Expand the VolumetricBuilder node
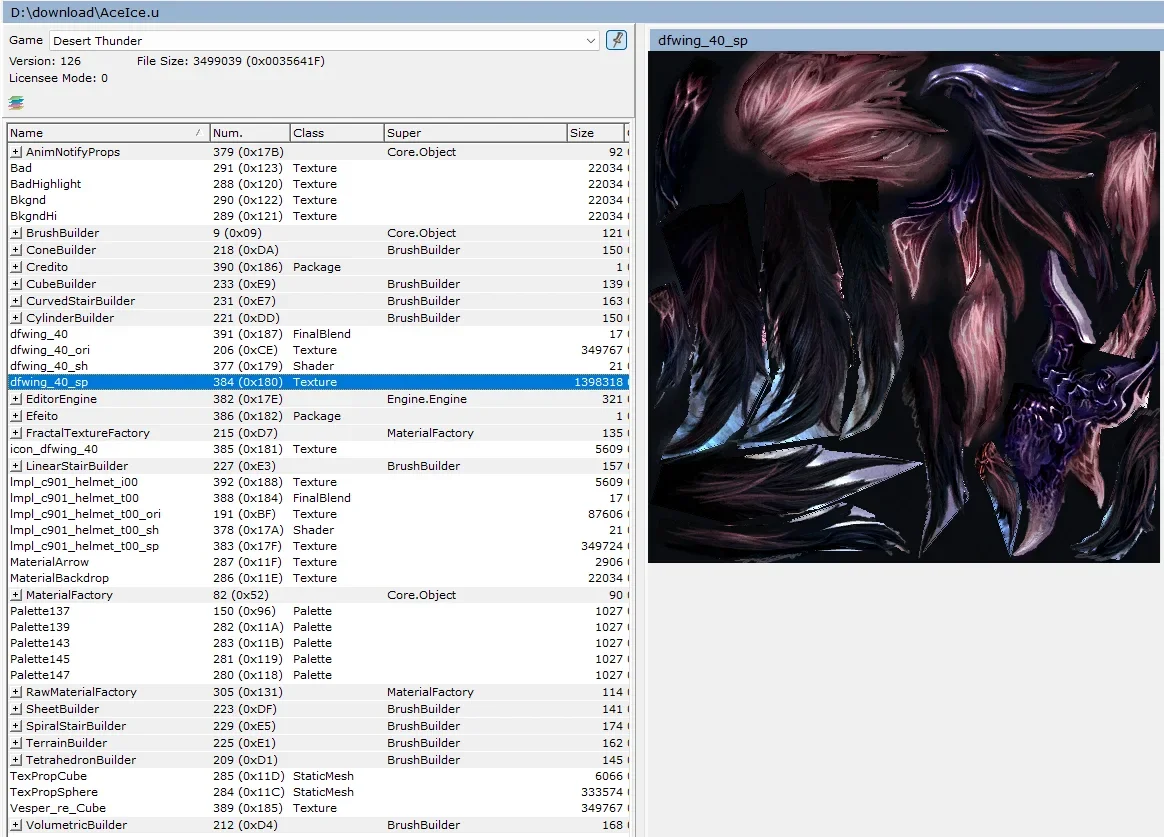Screen dimensions: 1164x837 pos(16,825)
